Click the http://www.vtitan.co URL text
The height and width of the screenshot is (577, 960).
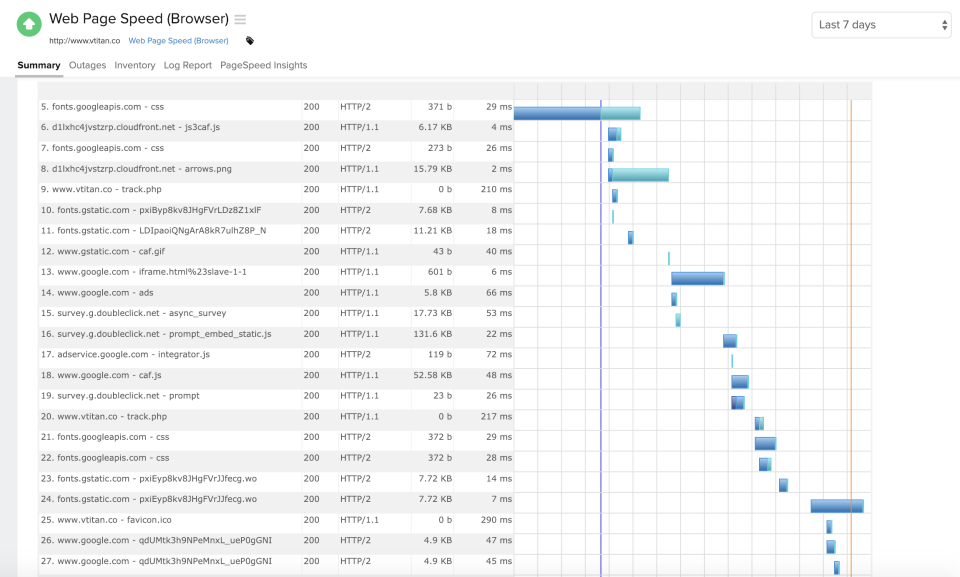pos(84,41)
